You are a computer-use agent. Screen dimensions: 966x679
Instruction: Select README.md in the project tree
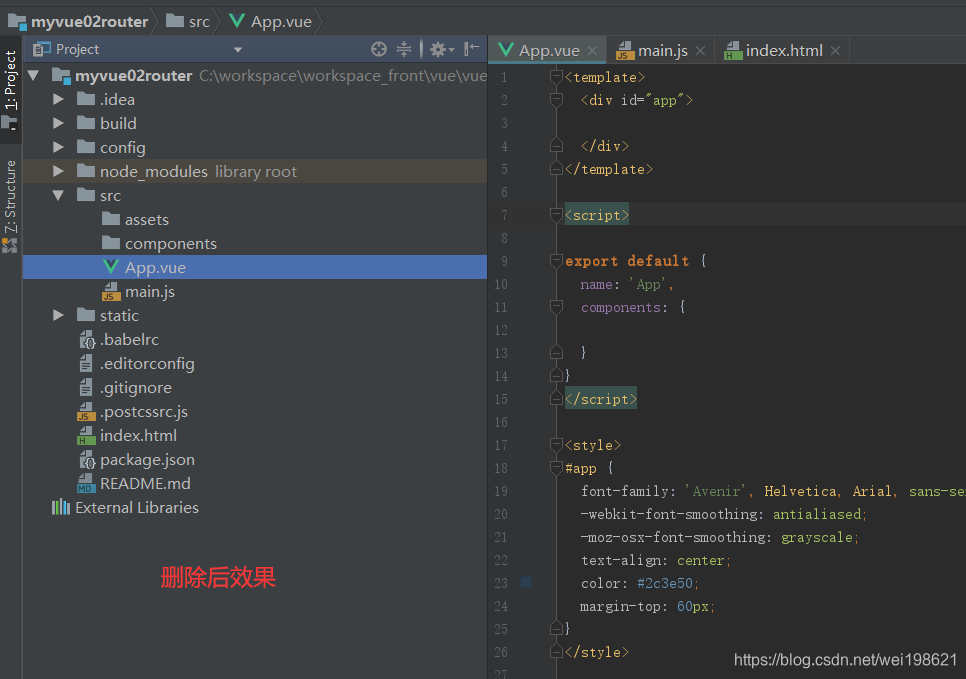point(145,484)
